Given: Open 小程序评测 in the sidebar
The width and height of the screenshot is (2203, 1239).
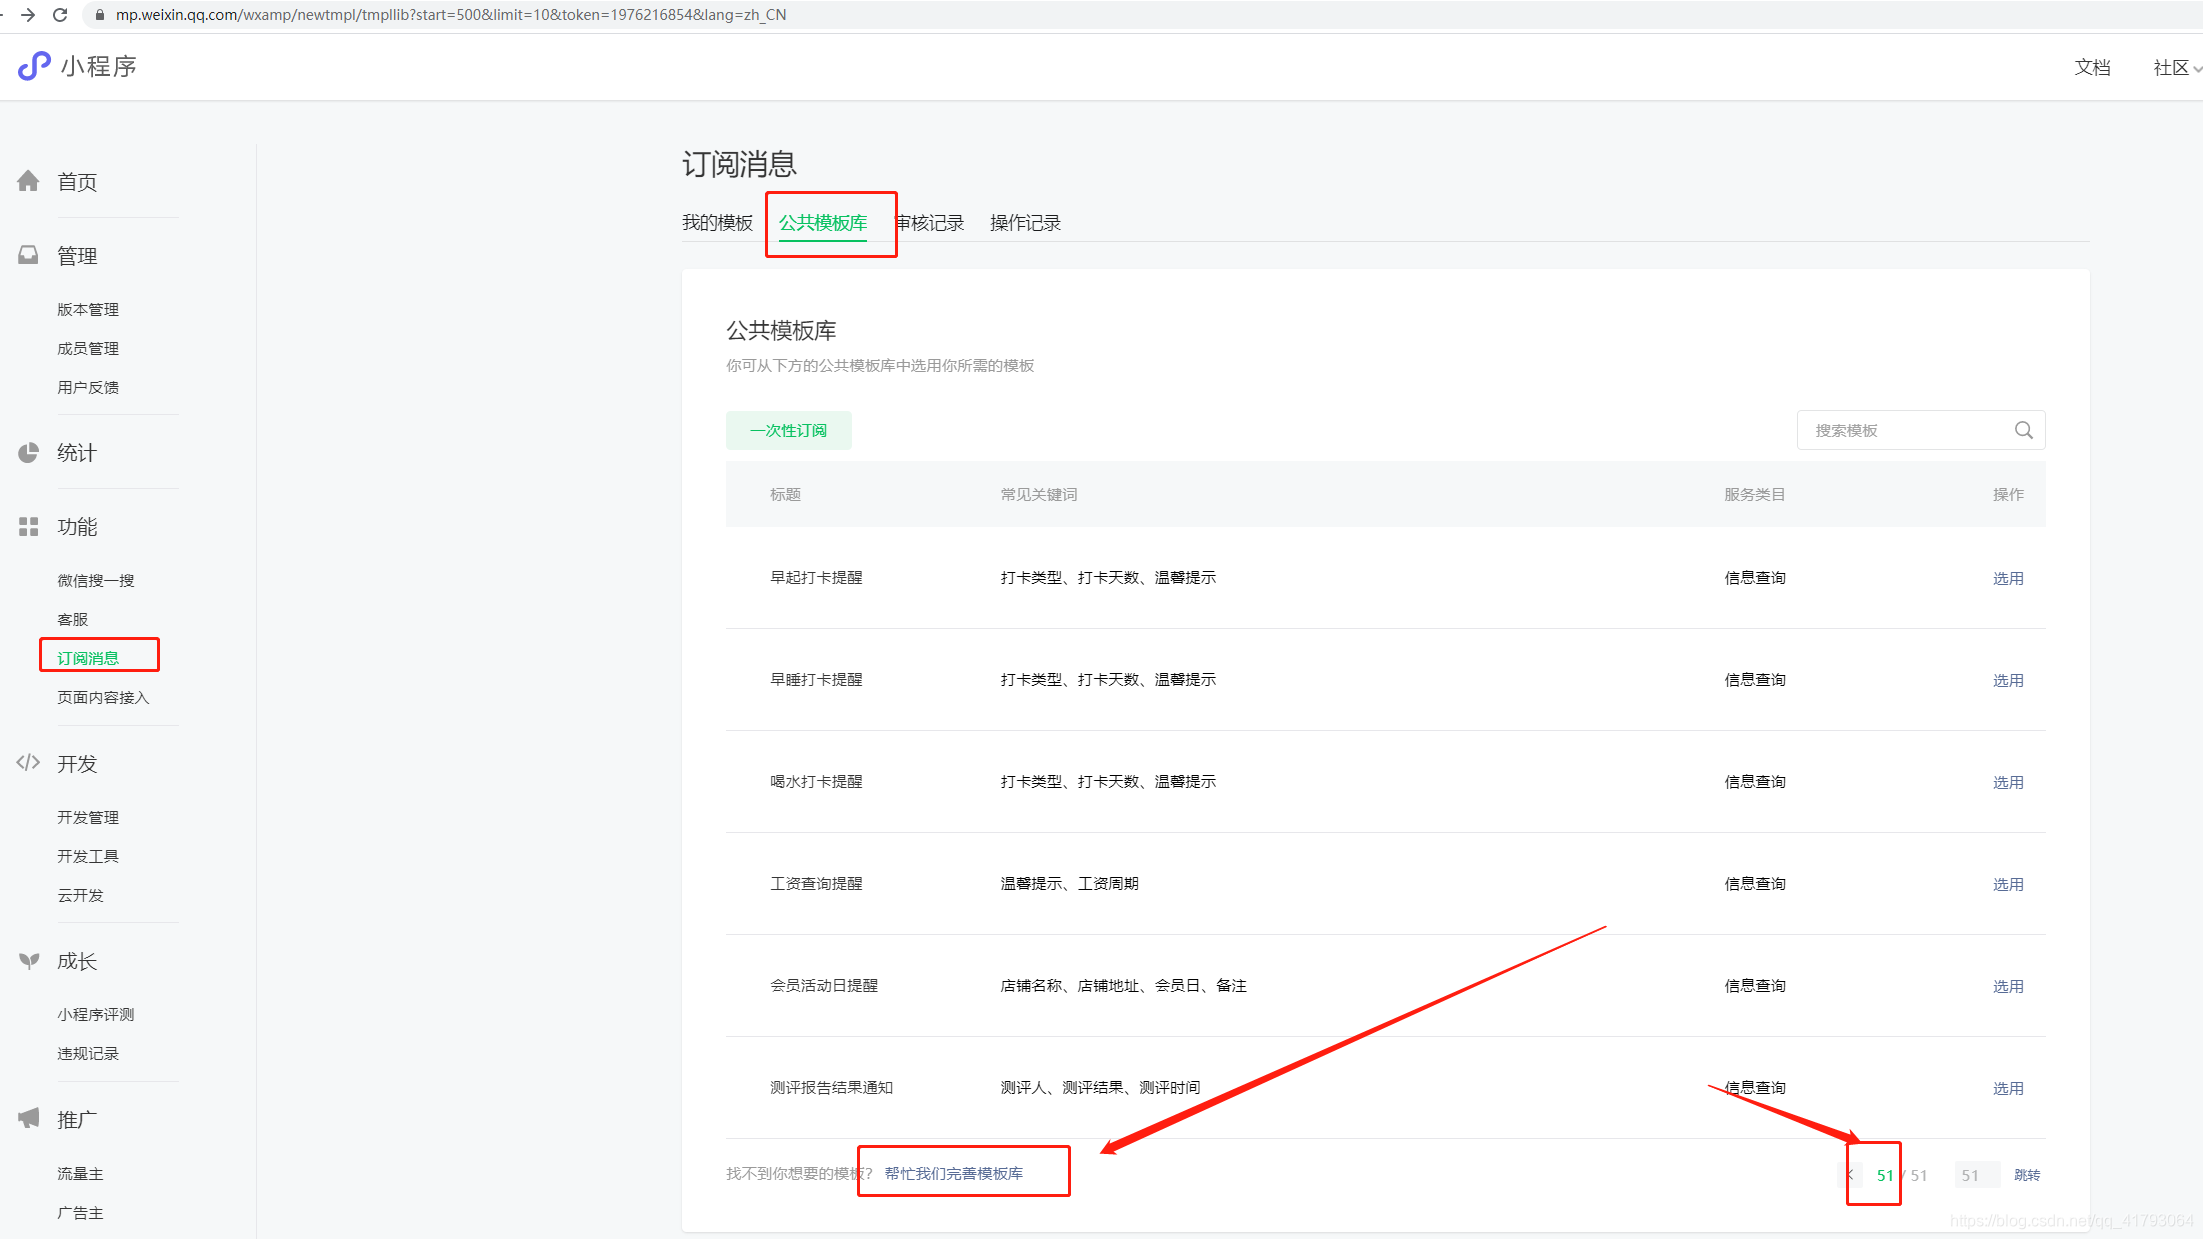Looking at the screenshot, I should pos(96,1014).
